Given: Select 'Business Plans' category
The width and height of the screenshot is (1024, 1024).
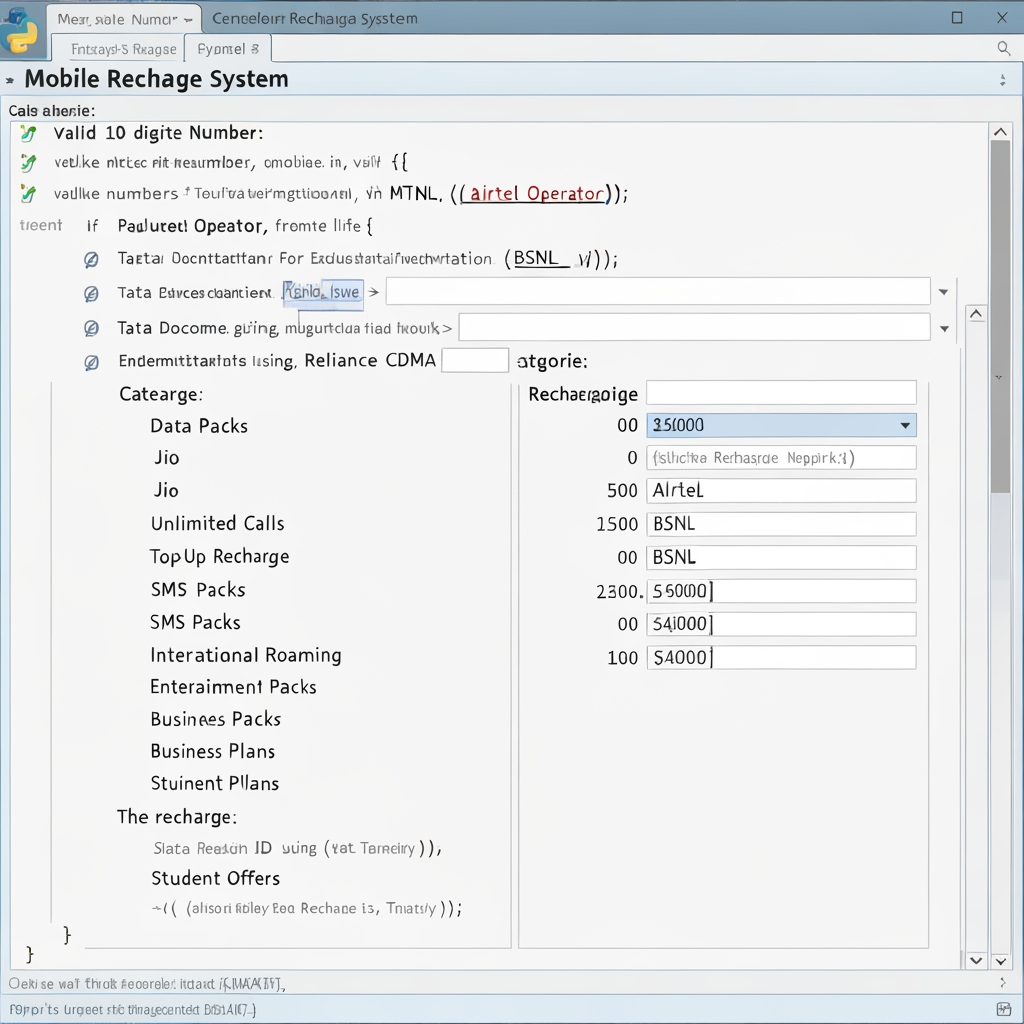Looking at the screenshot, I should point(213,751).
